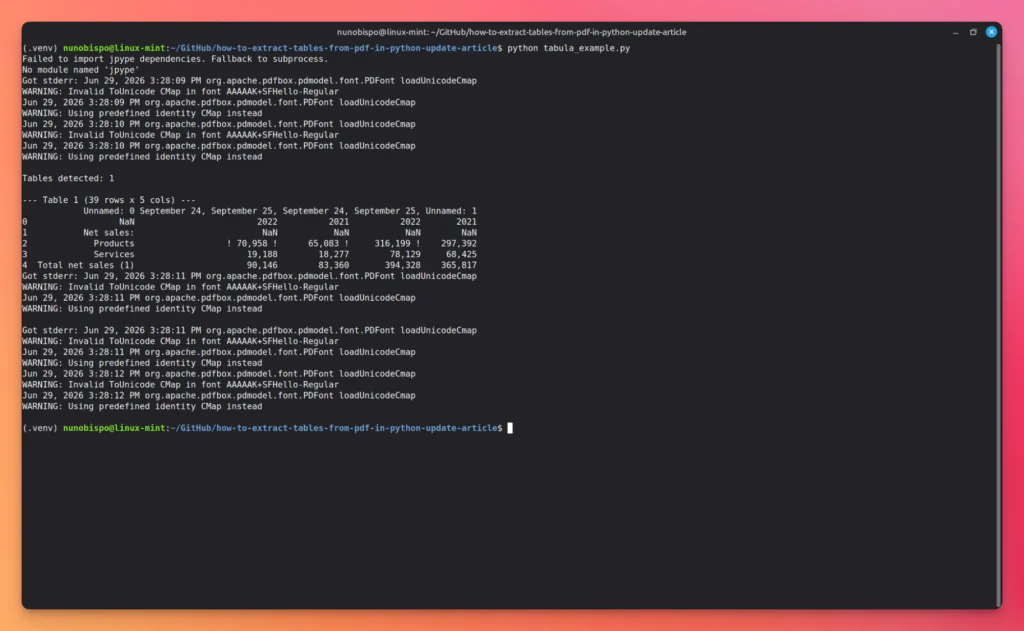
Task: Click the Products value '316,199'
Action: (392, 244)
